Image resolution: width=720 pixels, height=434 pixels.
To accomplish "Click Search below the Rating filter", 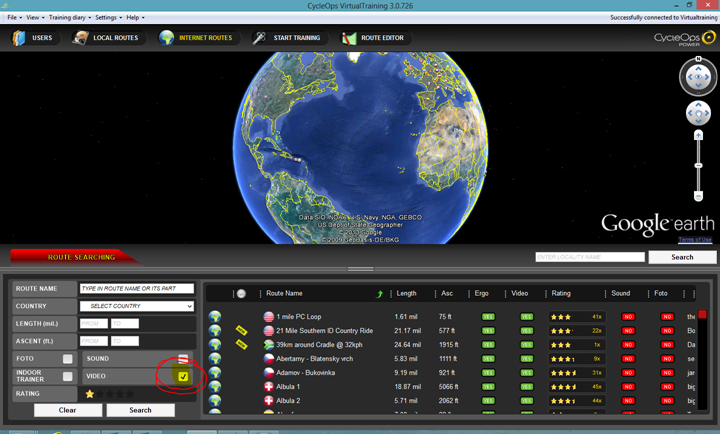I will point(141,410).
